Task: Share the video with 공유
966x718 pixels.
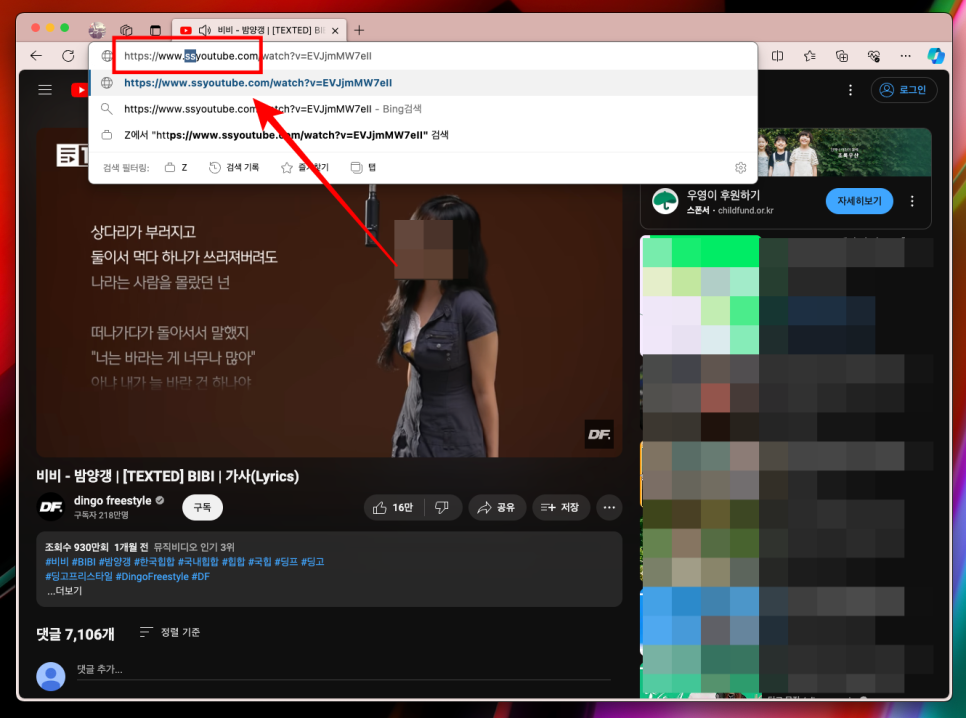Action: [x=497, y=507]
